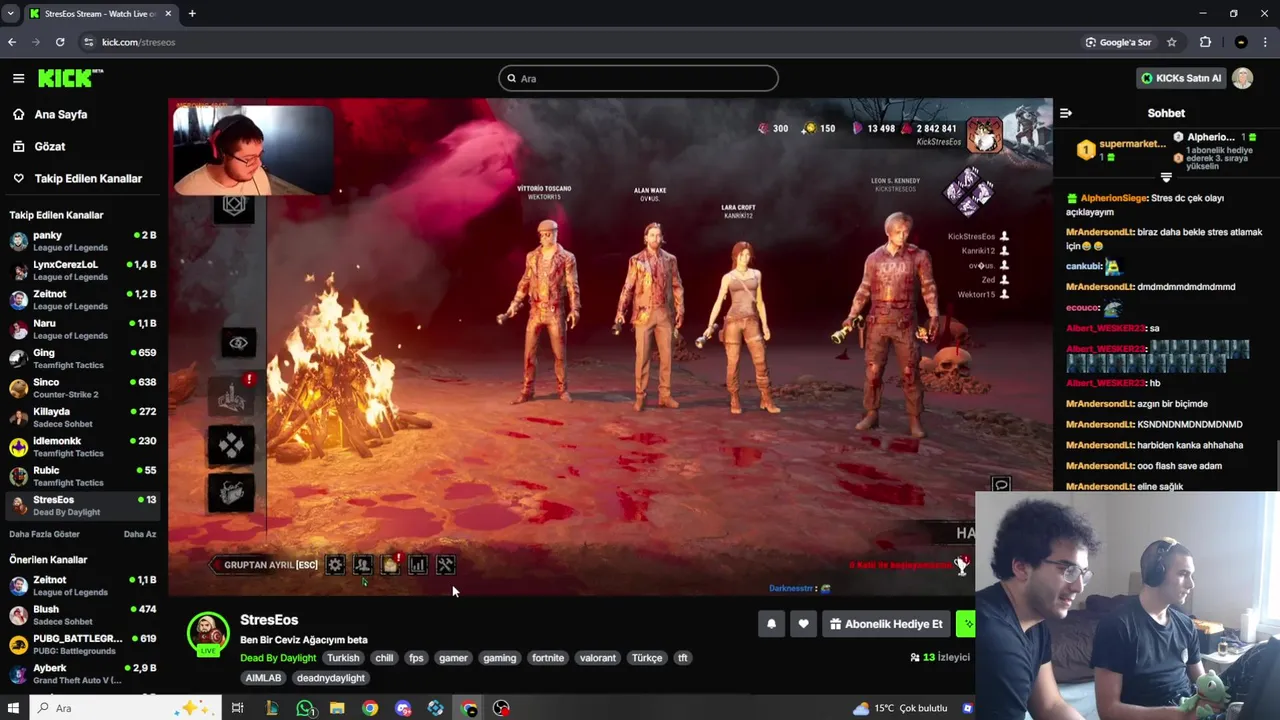Open WhatsApp from taskbar

point(305,708)
